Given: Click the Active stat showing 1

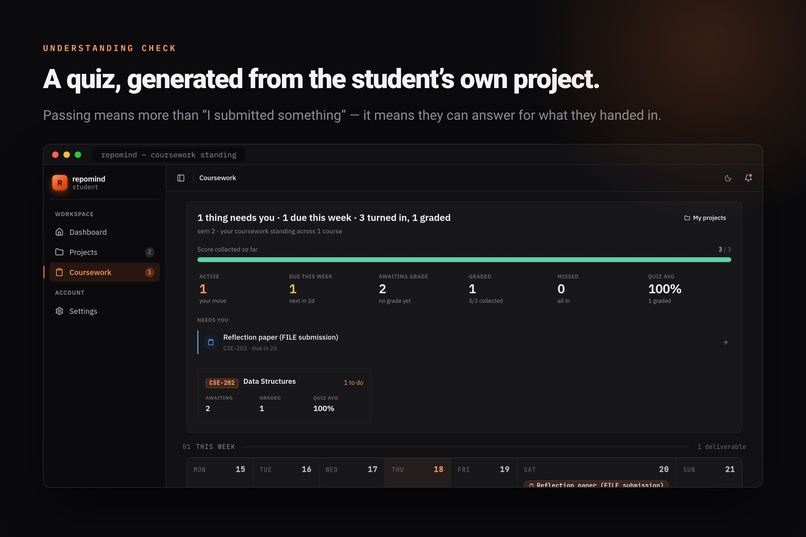Looking at the screenshot, I should tap(212, 288).
